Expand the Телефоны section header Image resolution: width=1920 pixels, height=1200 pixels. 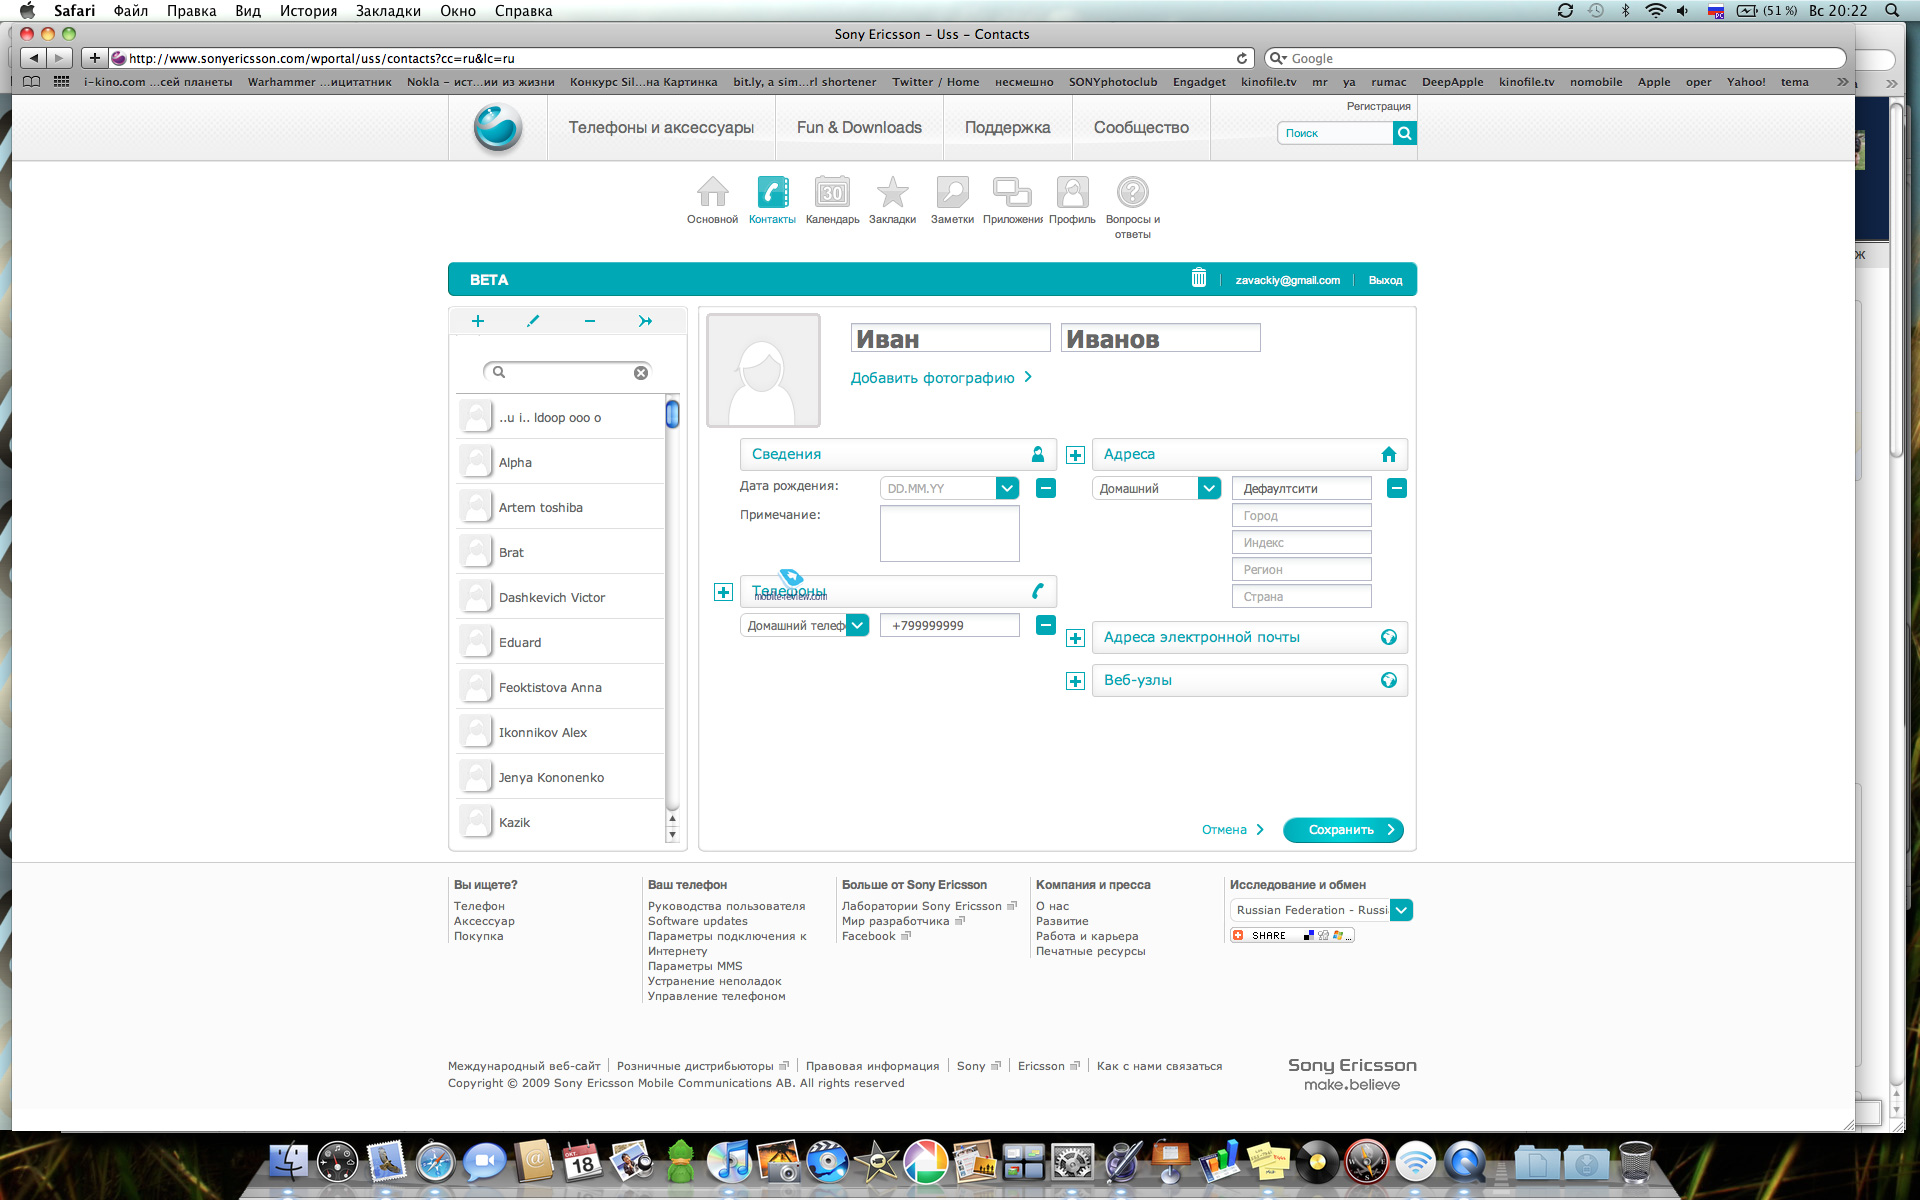(898, 591)
